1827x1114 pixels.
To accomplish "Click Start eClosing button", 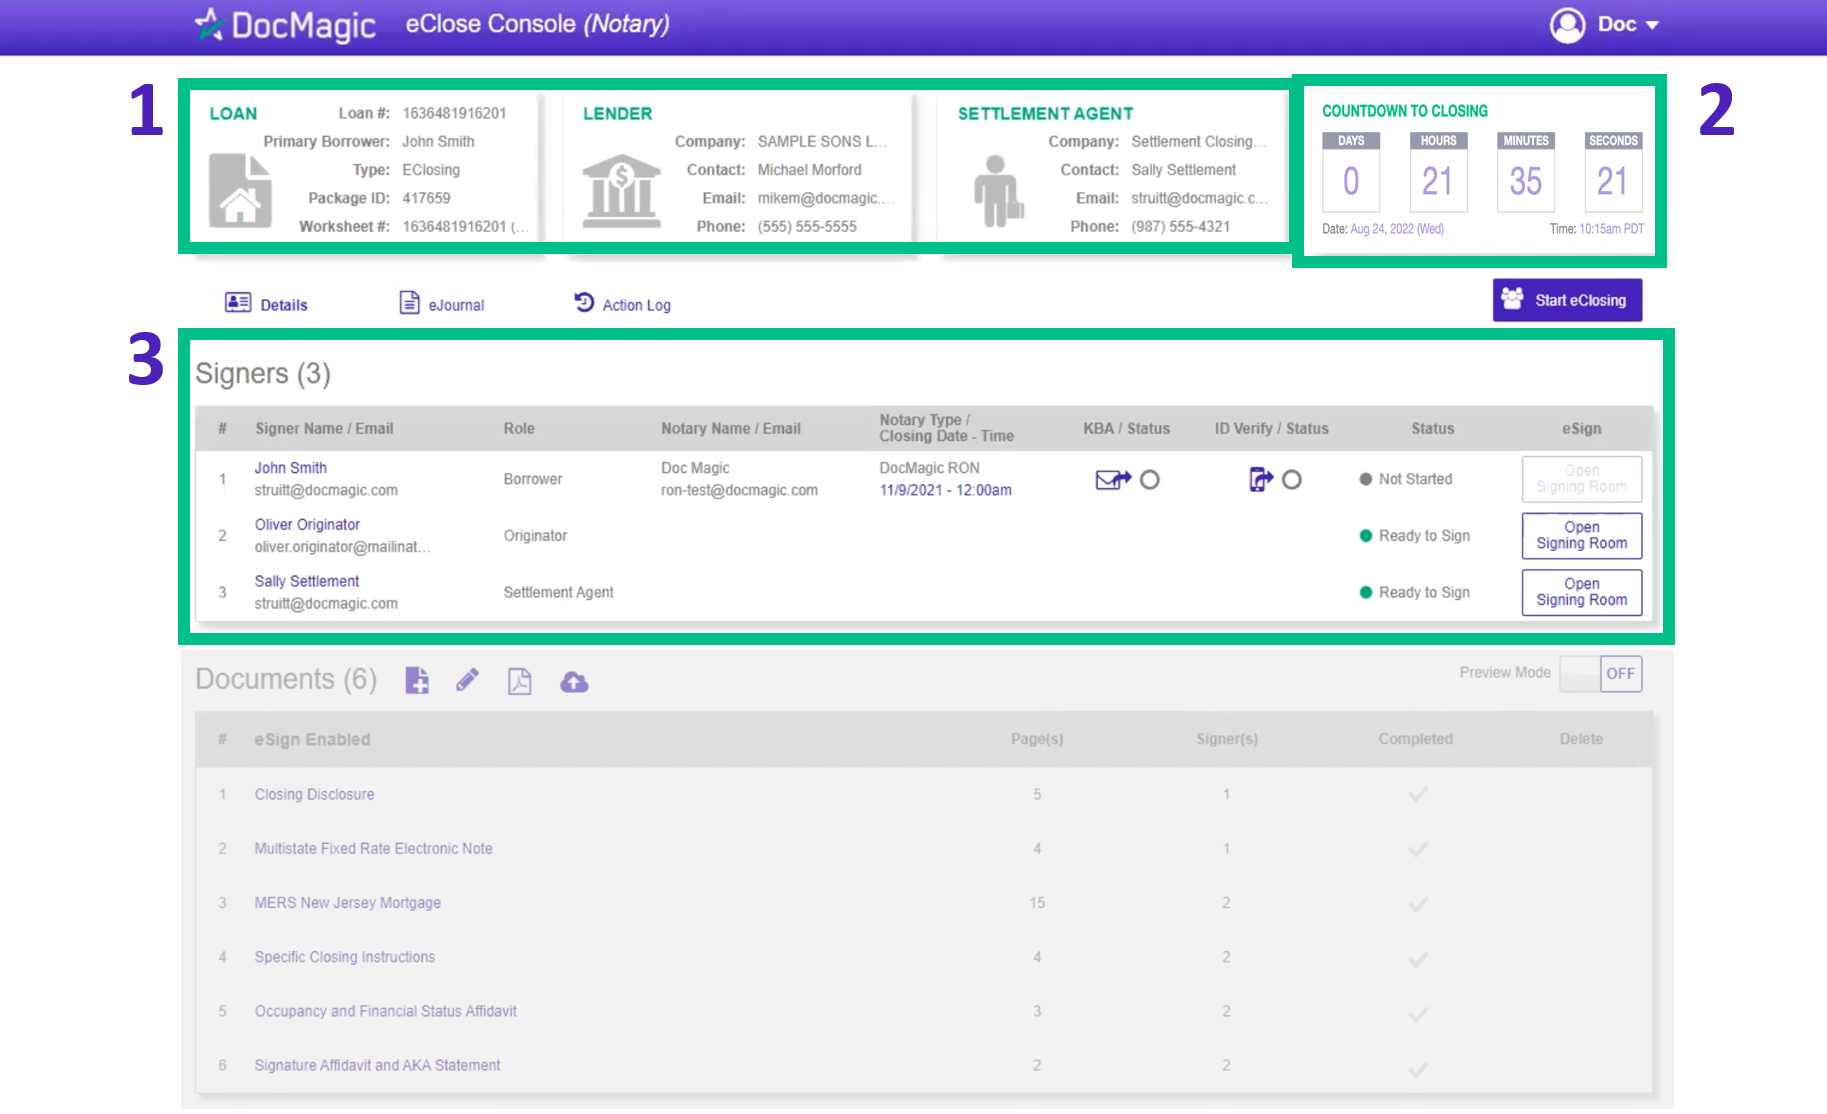I will click(1567, 300).
